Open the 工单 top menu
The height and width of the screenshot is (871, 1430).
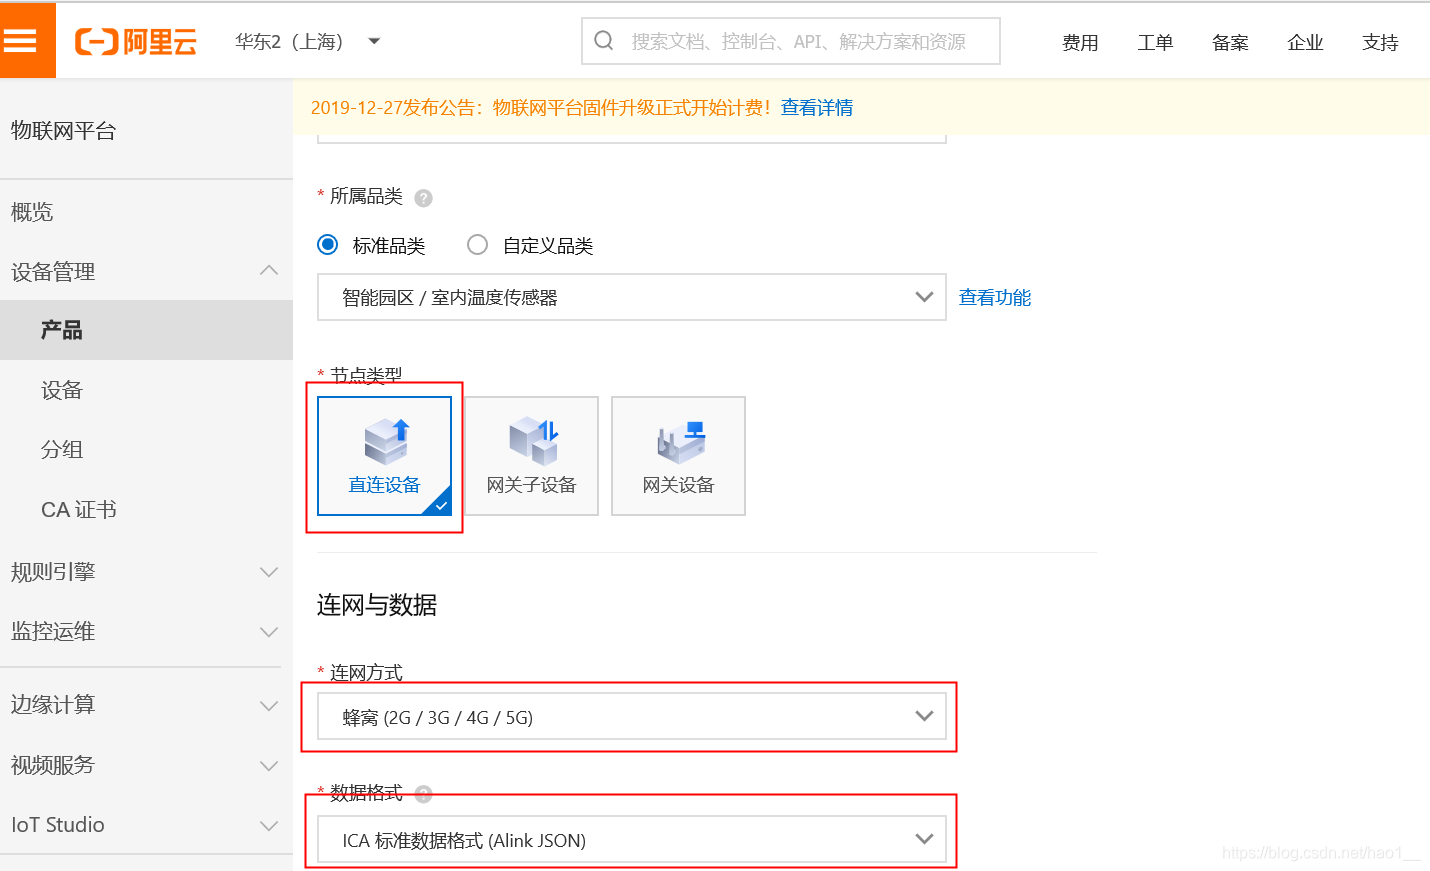click(1155, 42)
